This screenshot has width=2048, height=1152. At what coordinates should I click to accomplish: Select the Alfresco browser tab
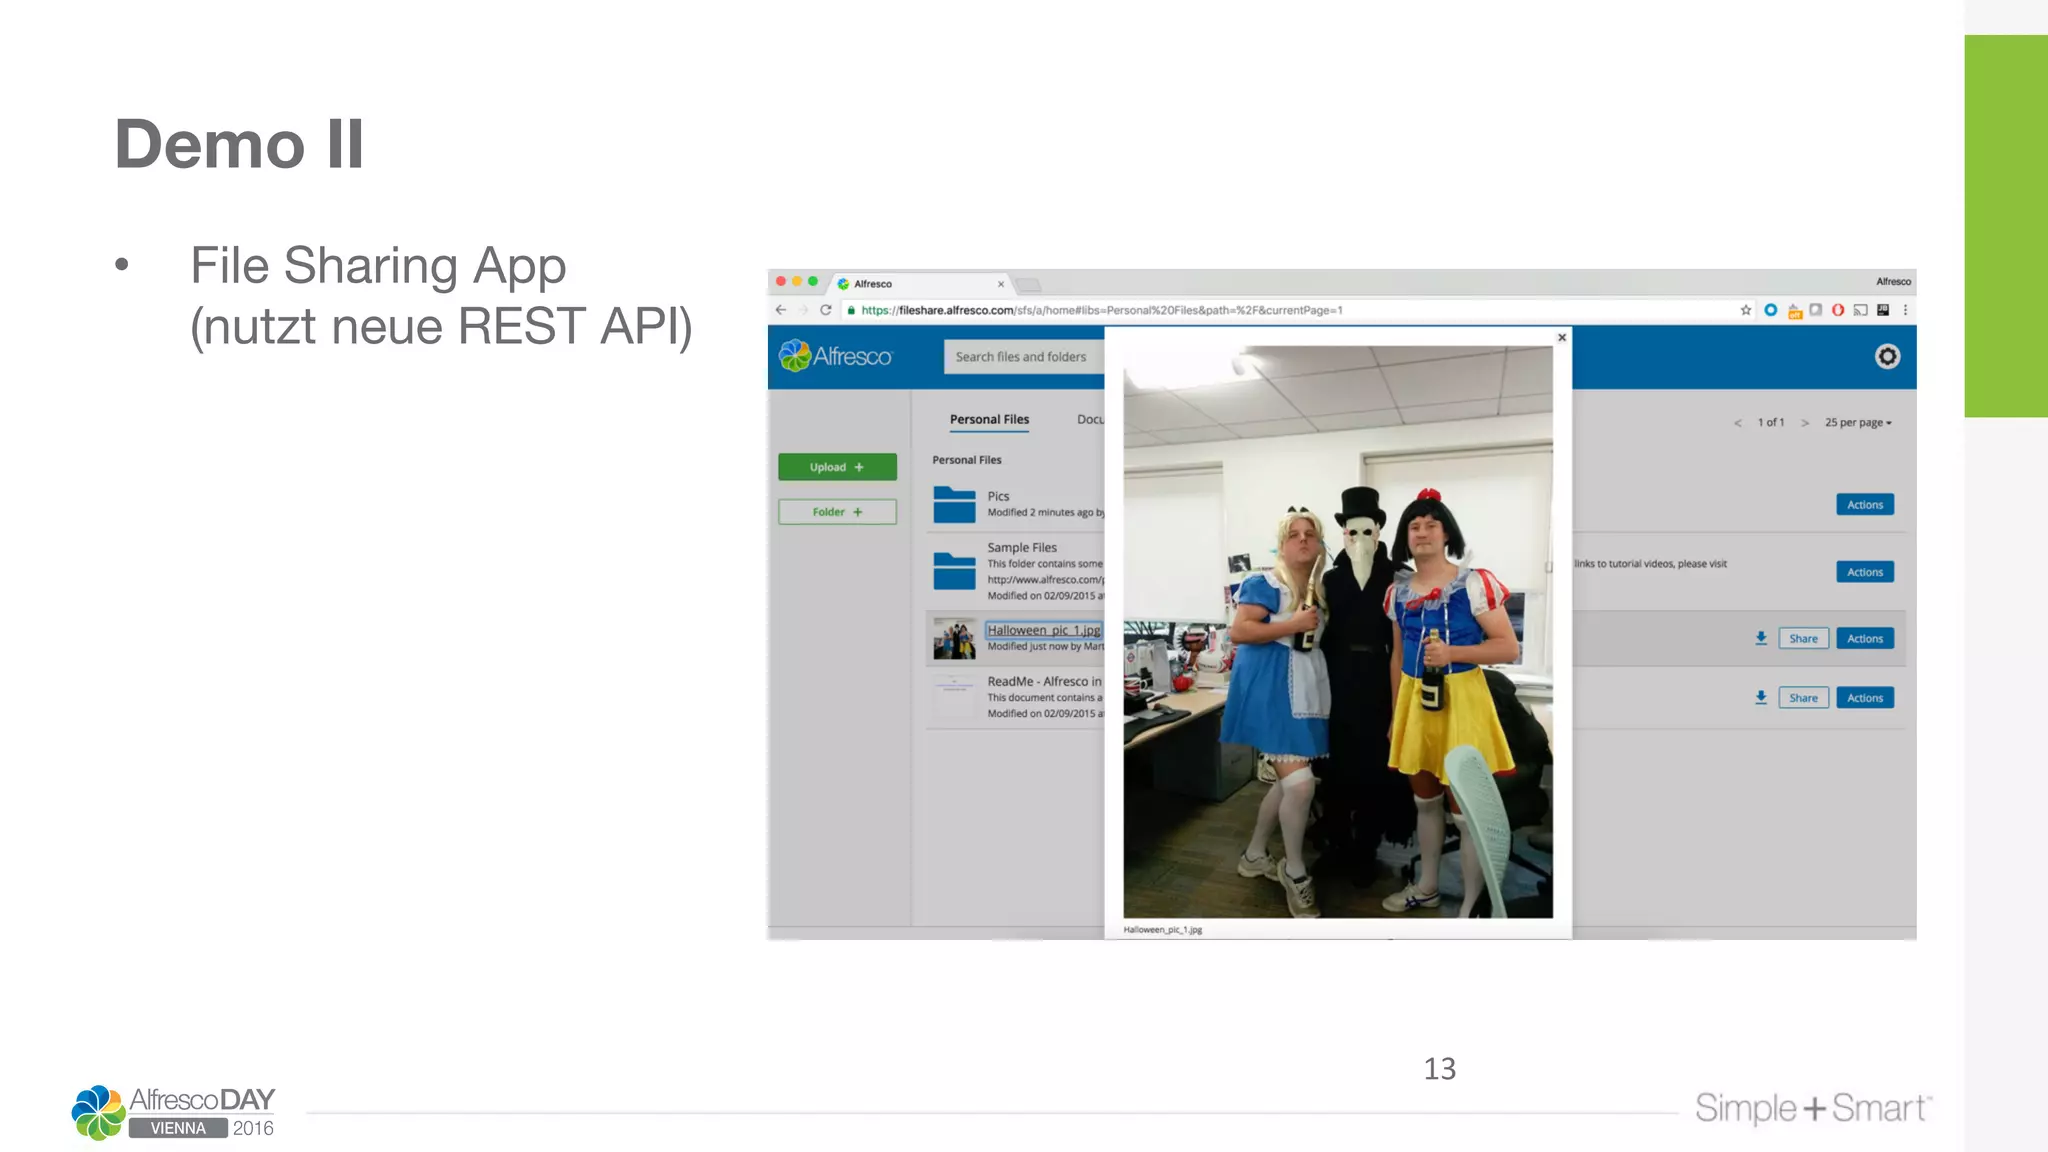pyautogui.click(x=918, y=284)
